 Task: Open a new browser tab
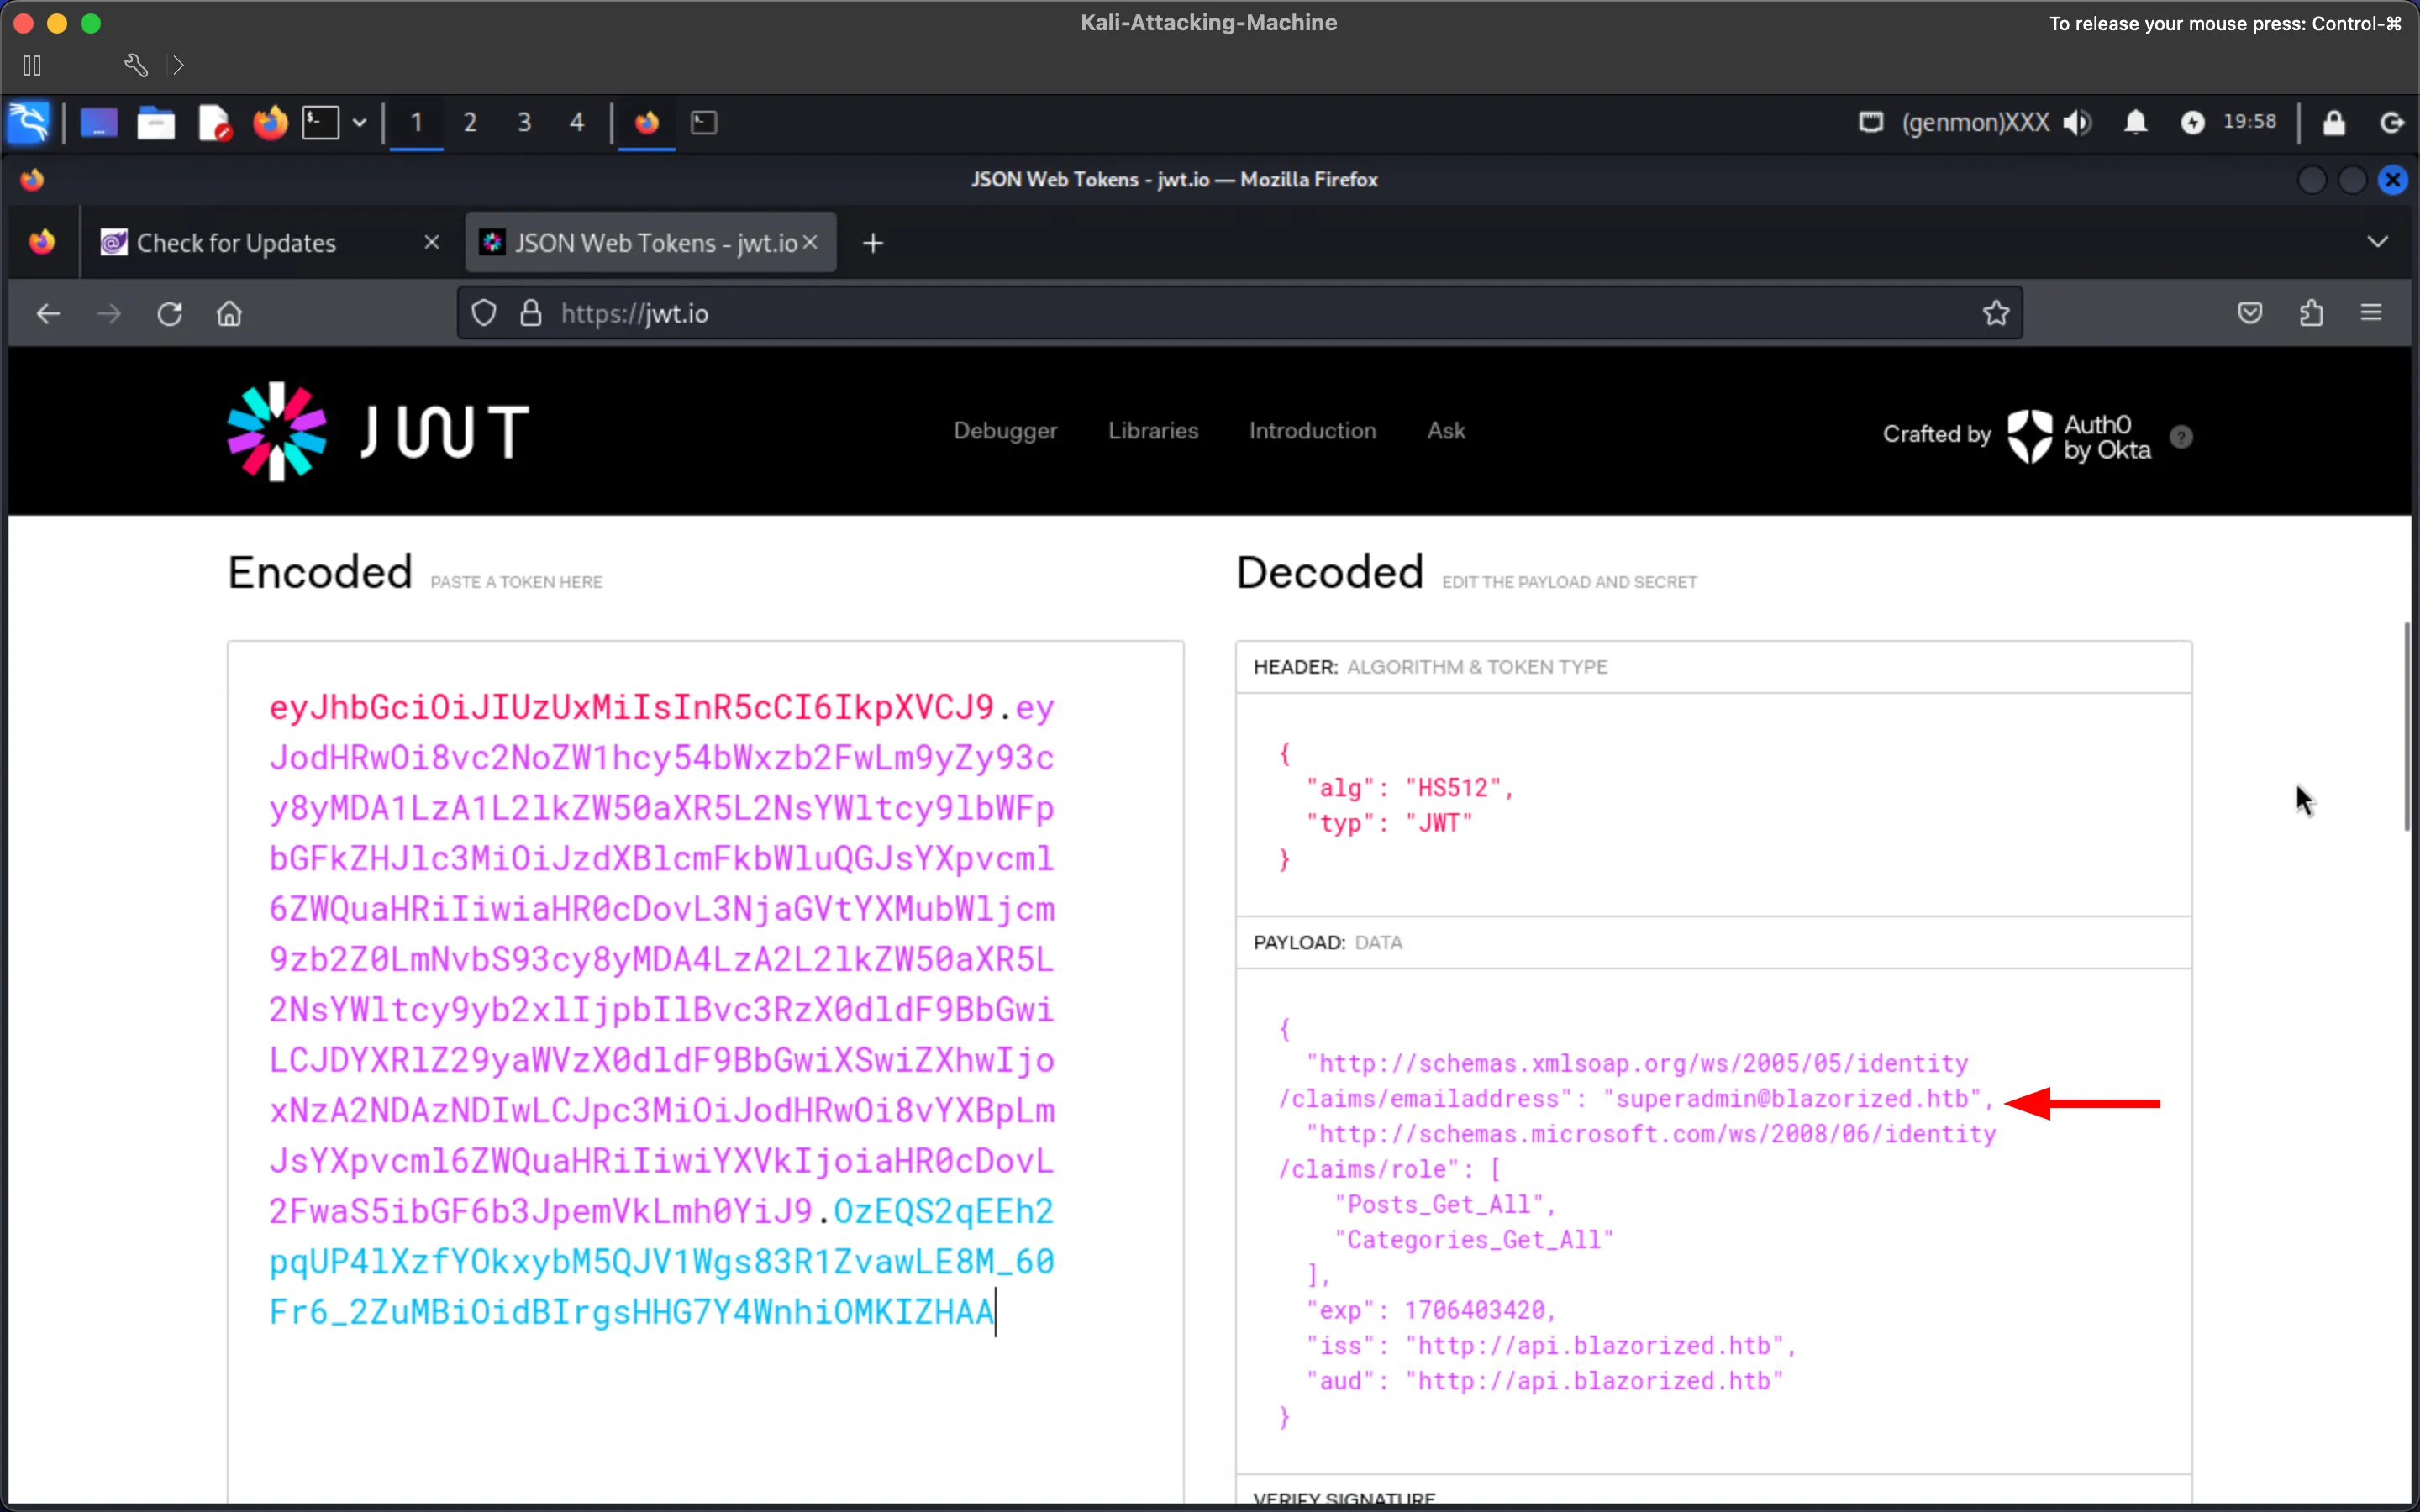(x=873, y=243)
